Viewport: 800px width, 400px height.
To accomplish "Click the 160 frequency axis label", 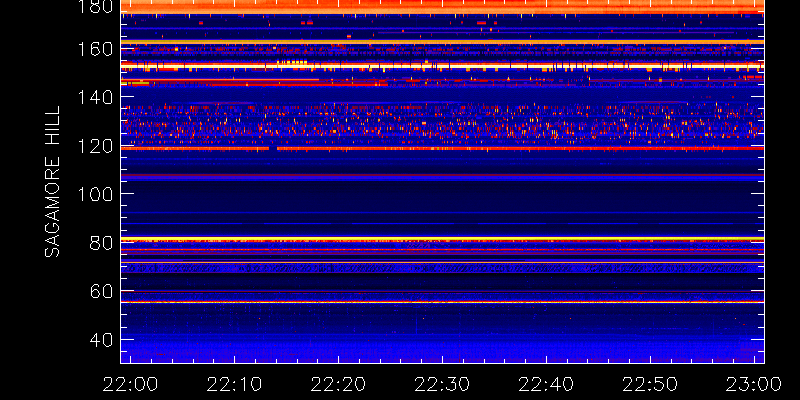I will coord(95,49).
